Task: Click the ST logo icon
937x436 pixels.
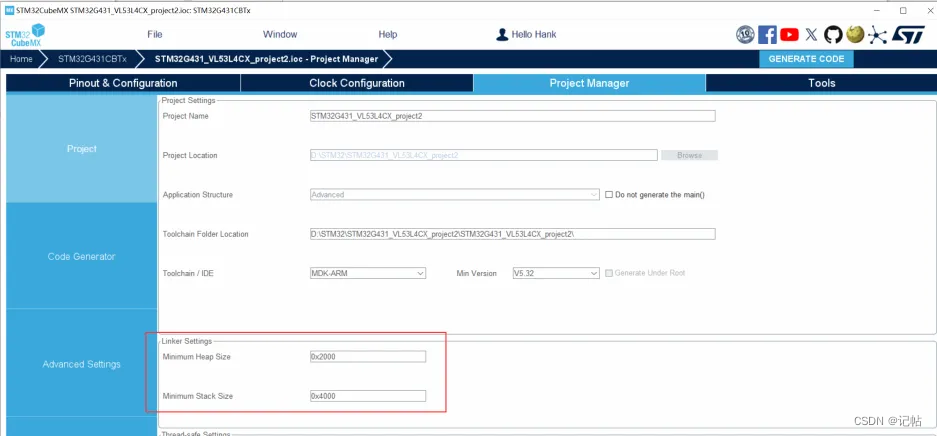Action: tap(908, 35)
